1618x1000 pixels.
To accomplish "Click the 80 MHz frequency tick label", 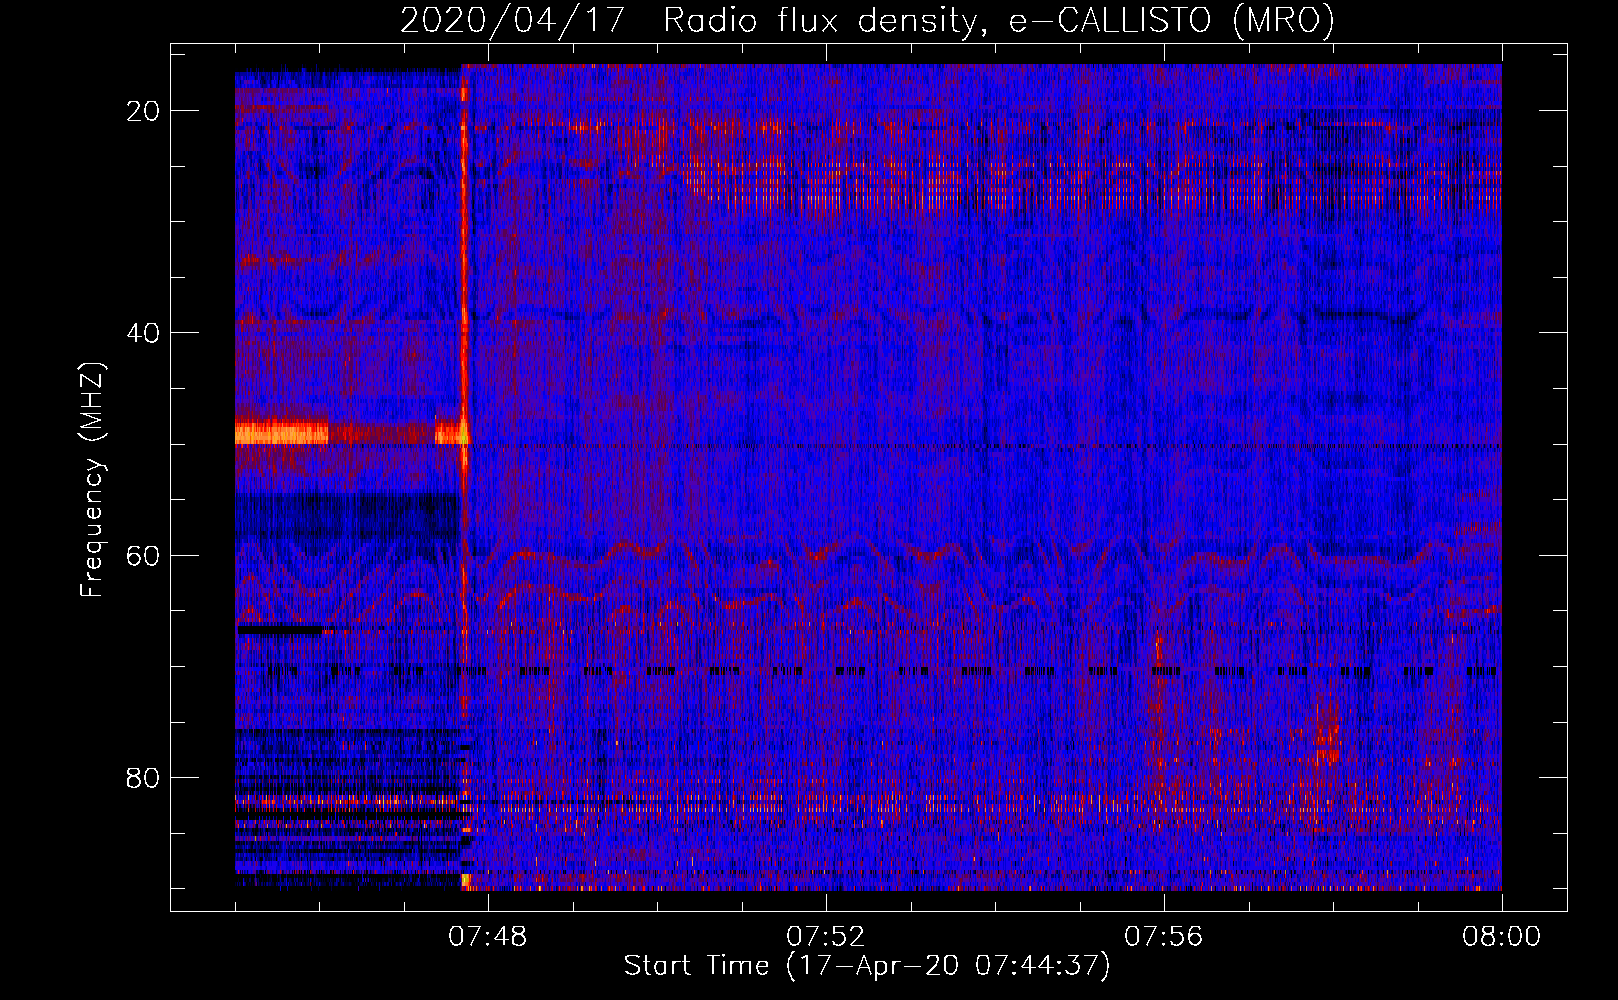I will click(143, 777).
